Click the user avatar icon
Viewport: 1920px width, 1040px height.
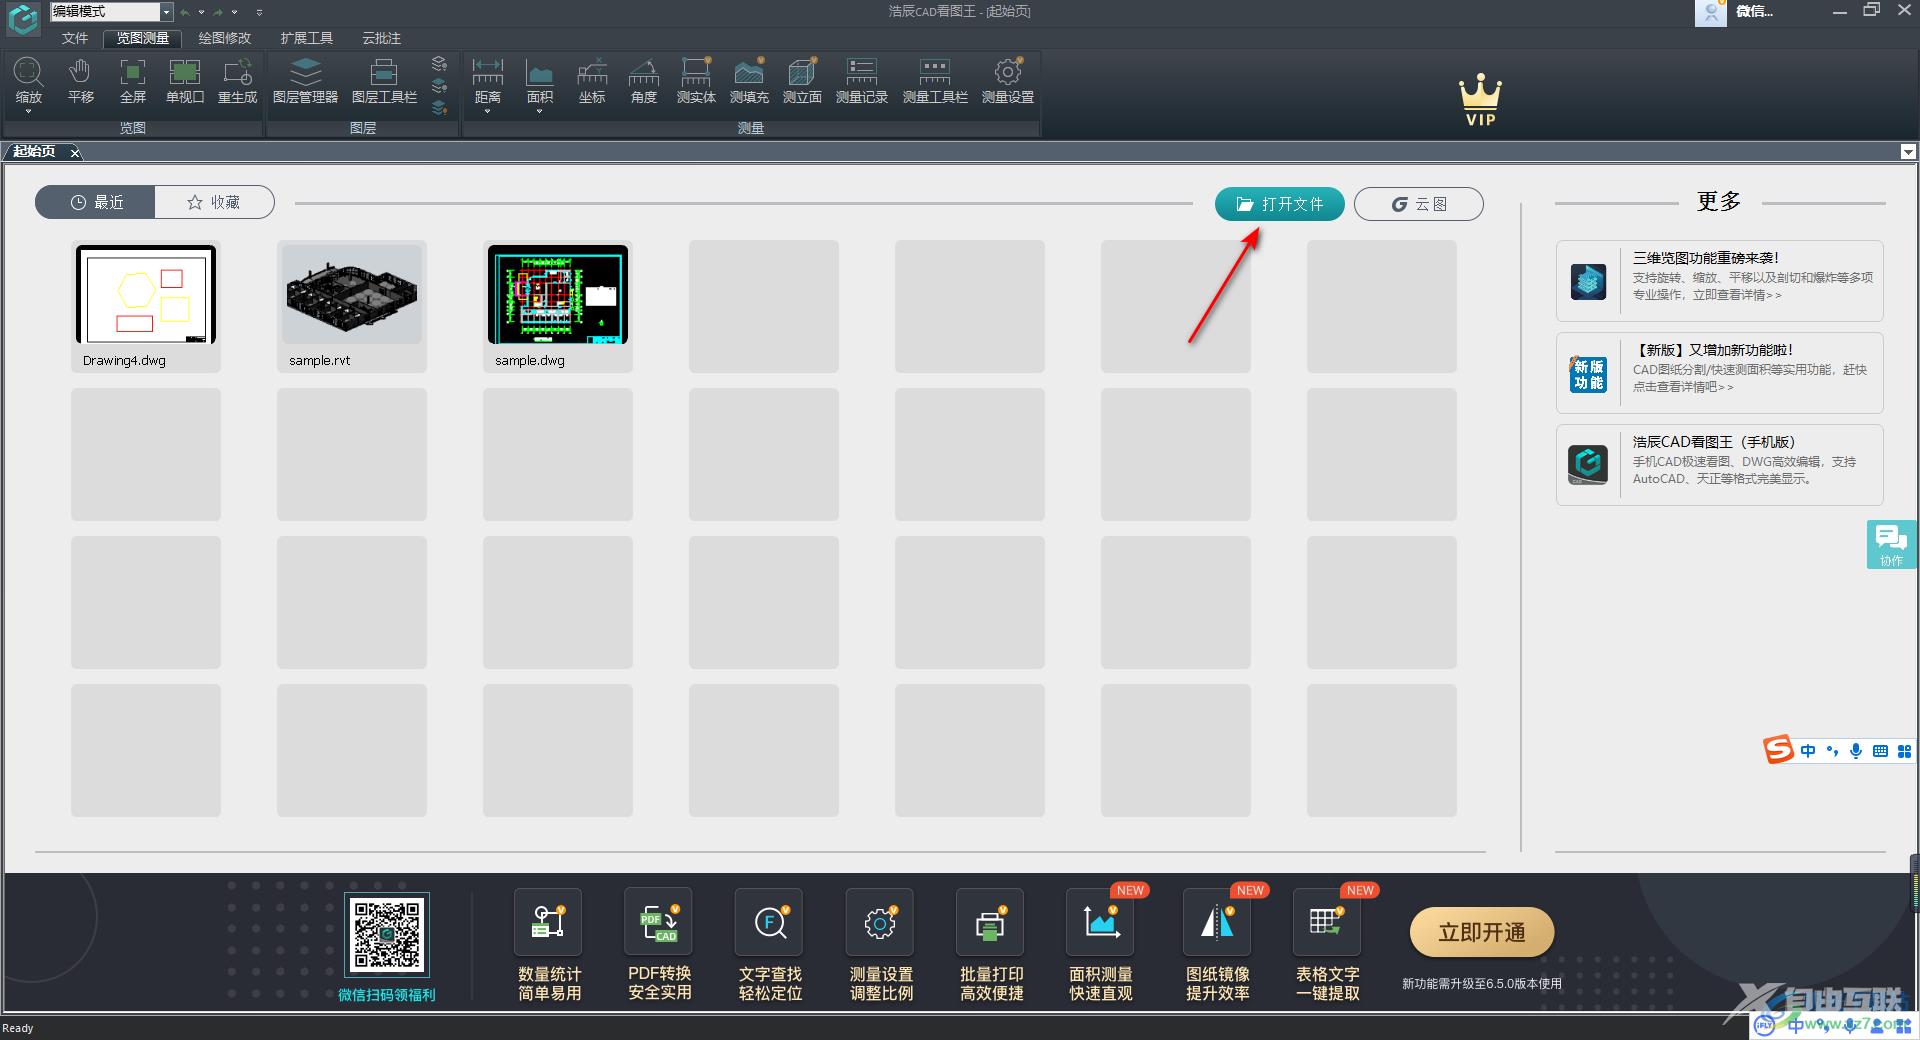click(1711, 12)
